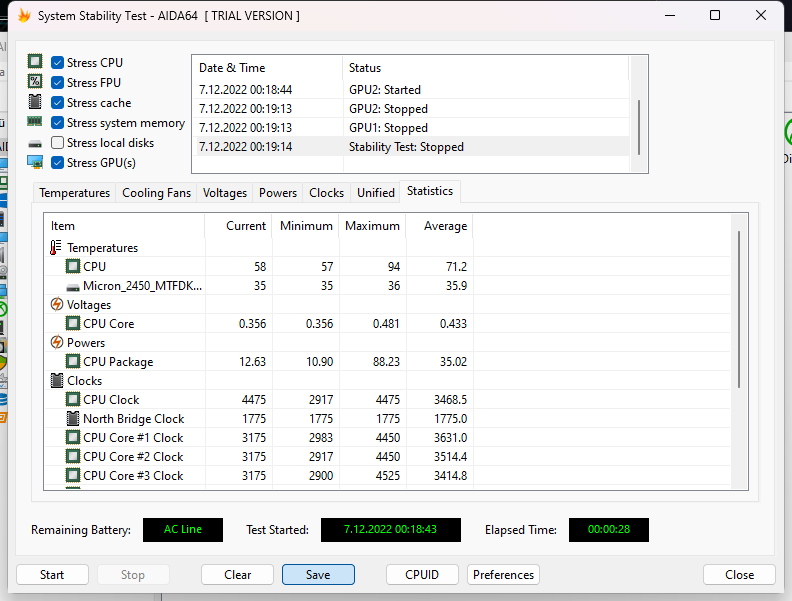
Task: Select the 'GPU2: Started' log entry
Action: pyautogui.click(x=411, y=90)
